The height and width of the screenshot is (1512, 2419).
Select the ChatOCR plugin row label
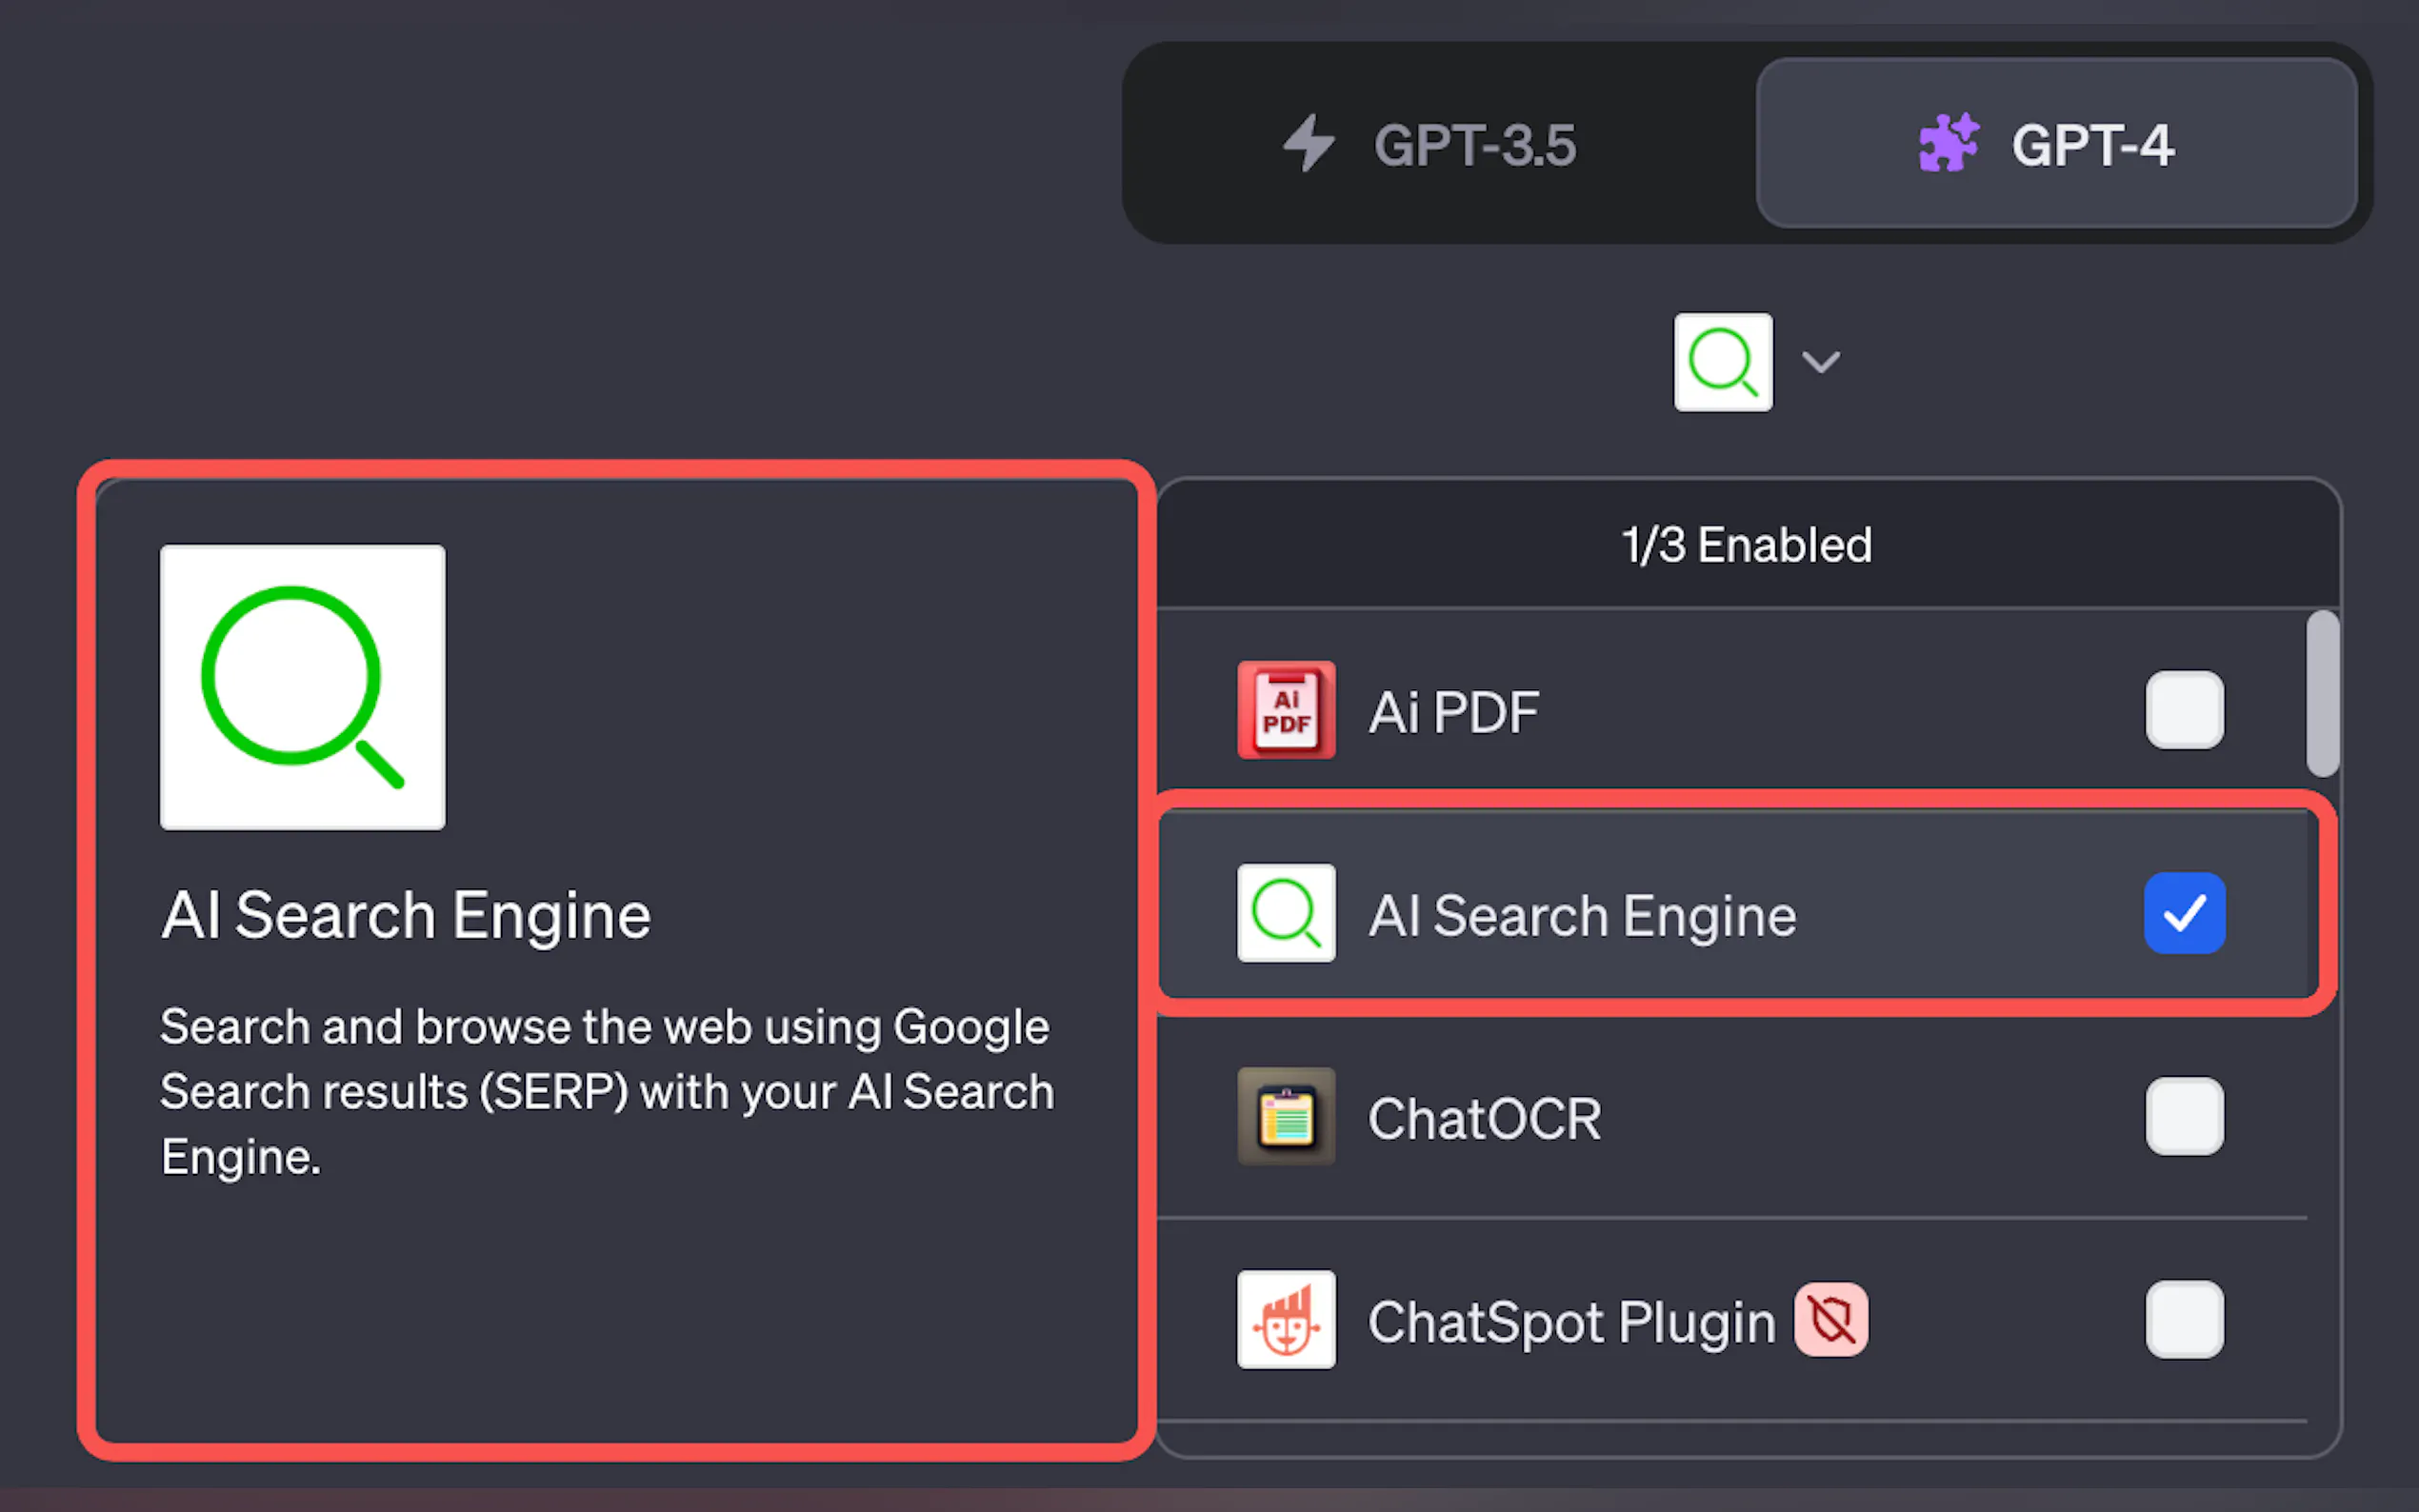[1484, 1118]
